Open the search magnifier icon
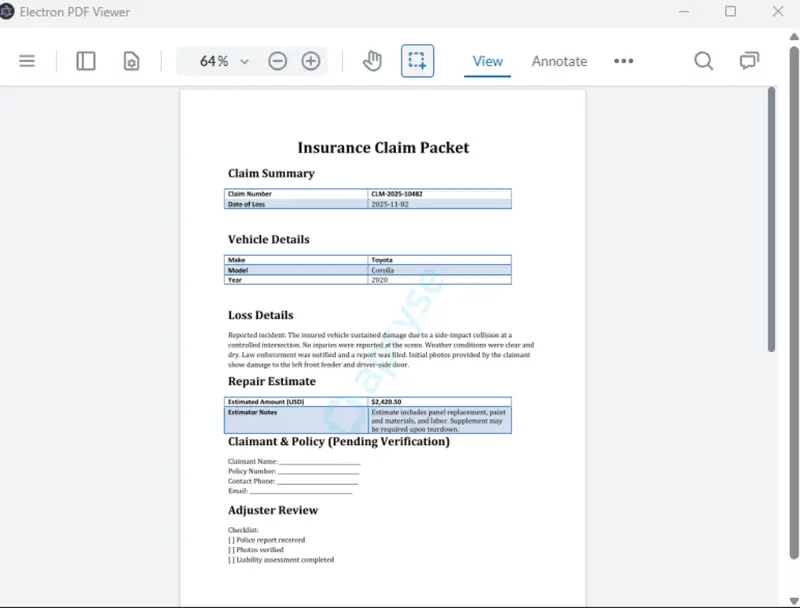The height and width of the screenshot is (608, 800). 704,61
